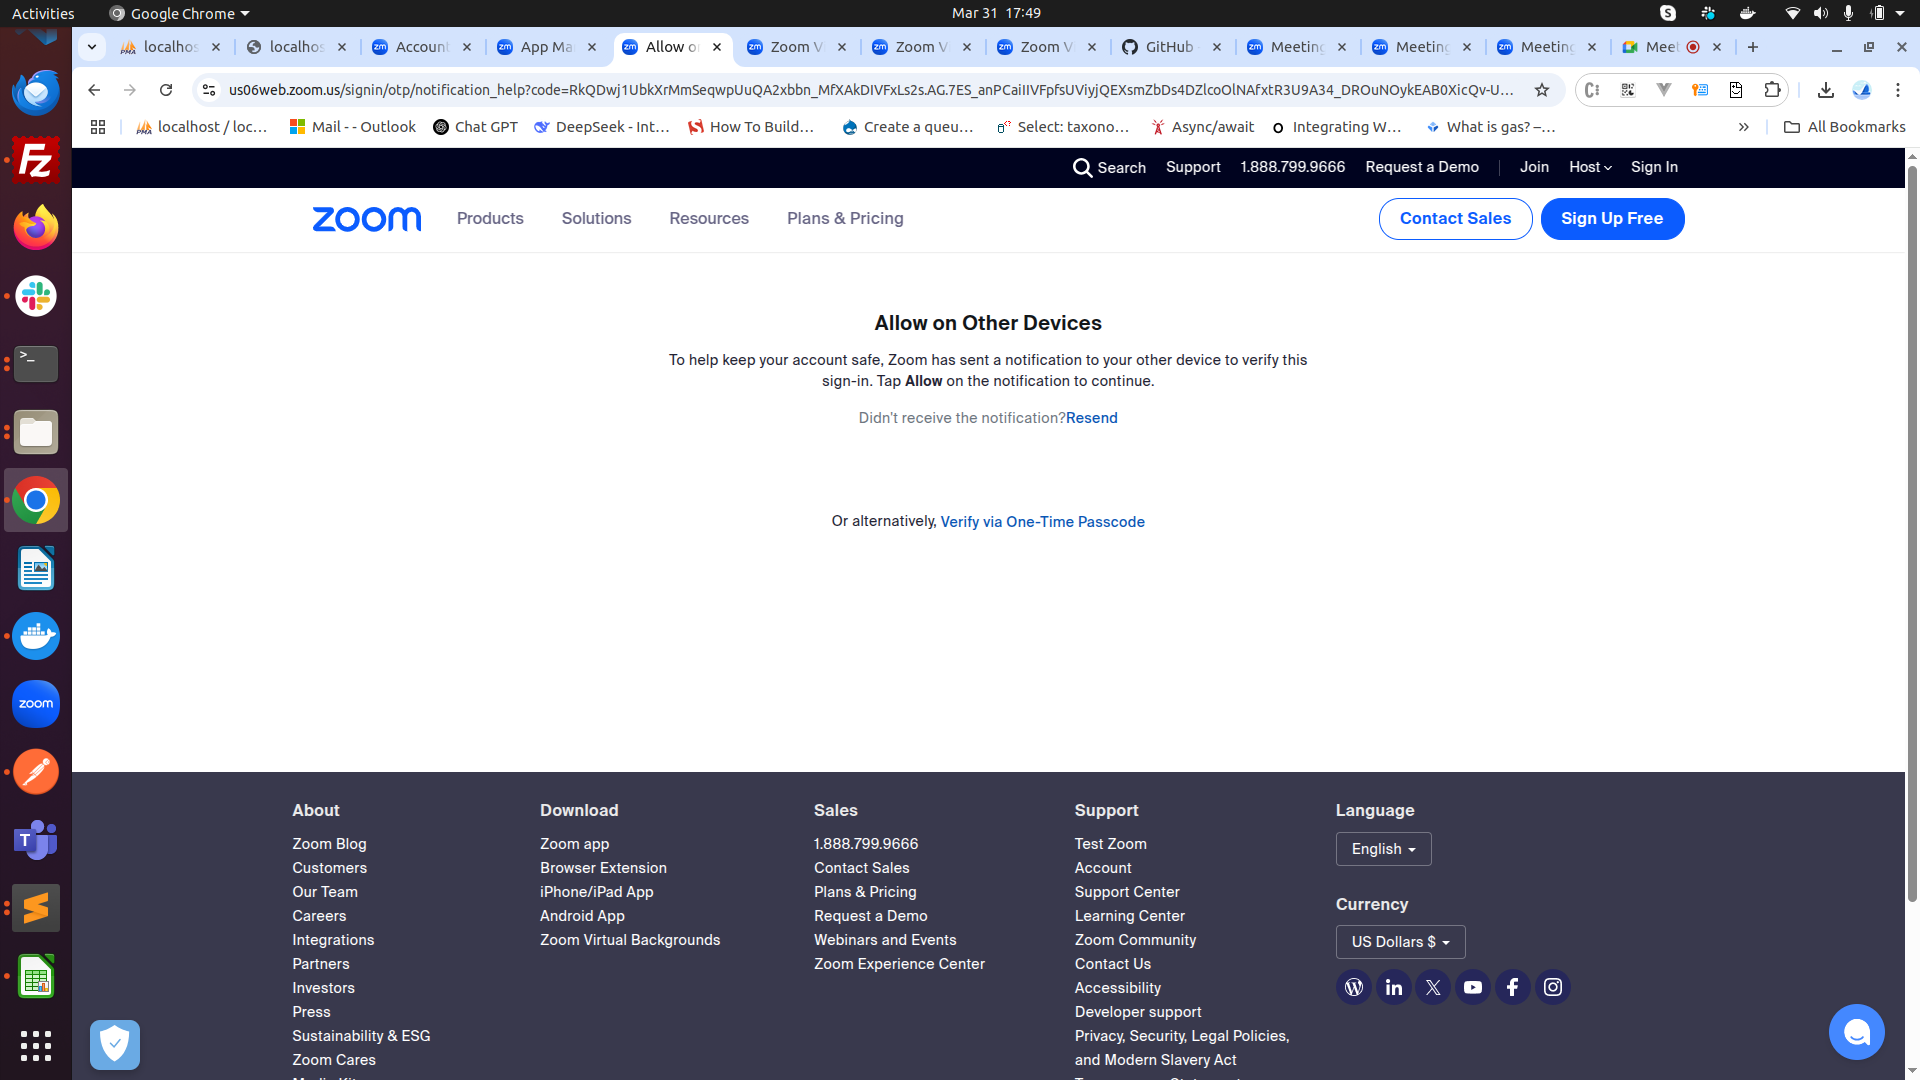
Task: Click the Sign Up Free button
Action: [1612, 219]
